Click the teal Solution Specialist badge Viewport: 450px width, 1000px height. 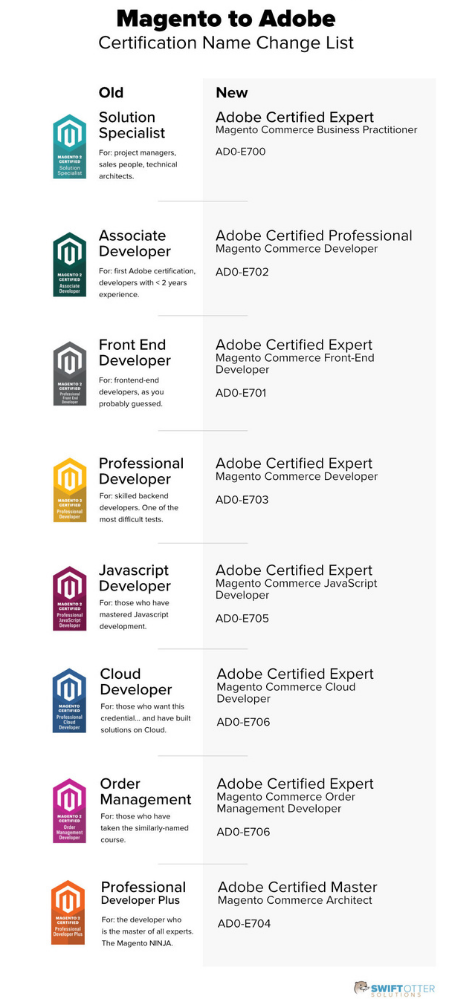(x=69, y=147)
